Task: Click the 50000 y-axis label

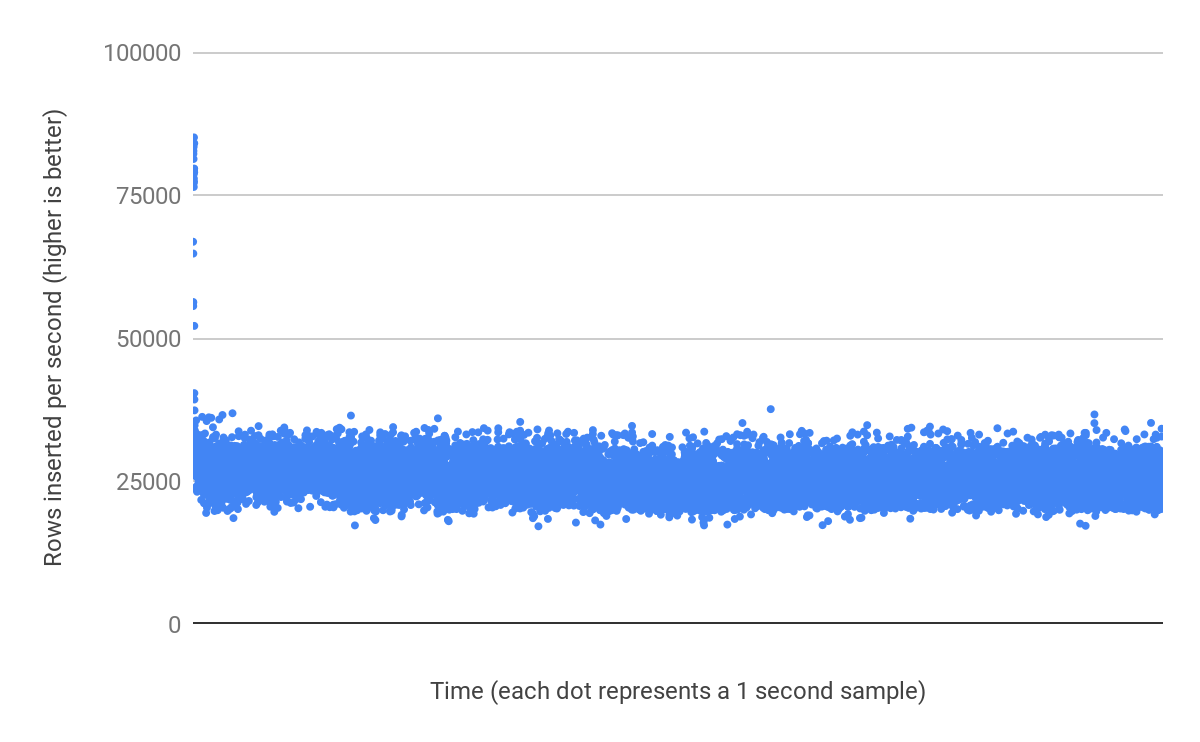Action: pyautogui.click(x=148, y=339)
